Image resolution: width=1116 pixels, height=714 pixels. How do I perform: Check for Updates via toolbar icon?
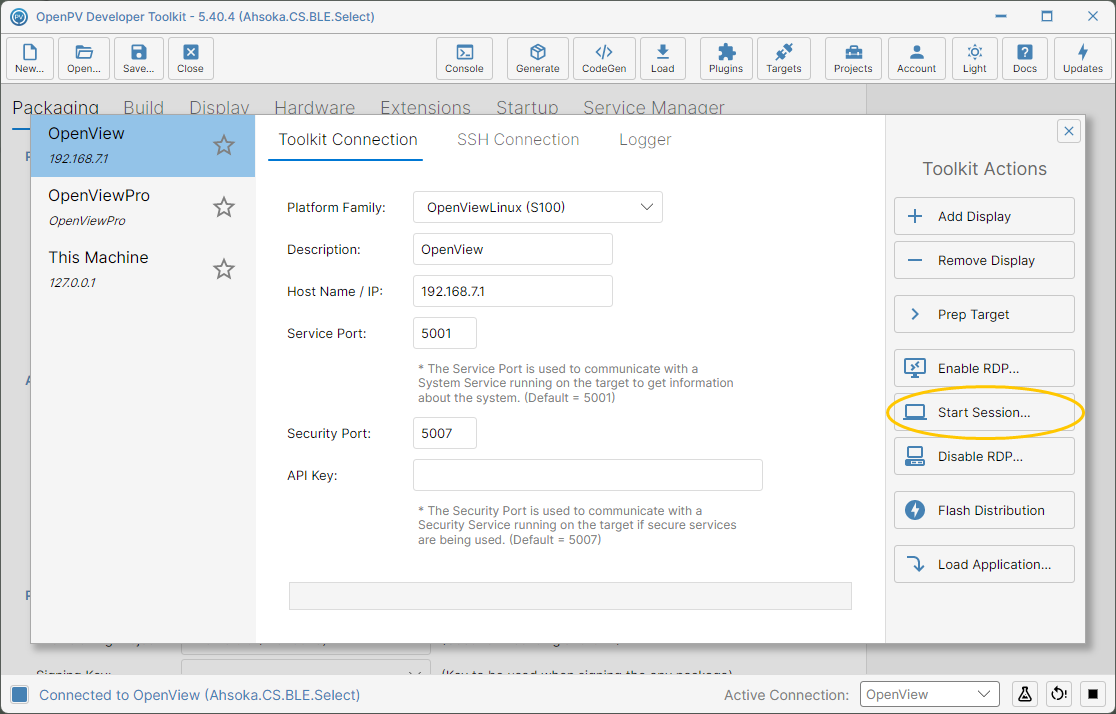[1083, 58]
